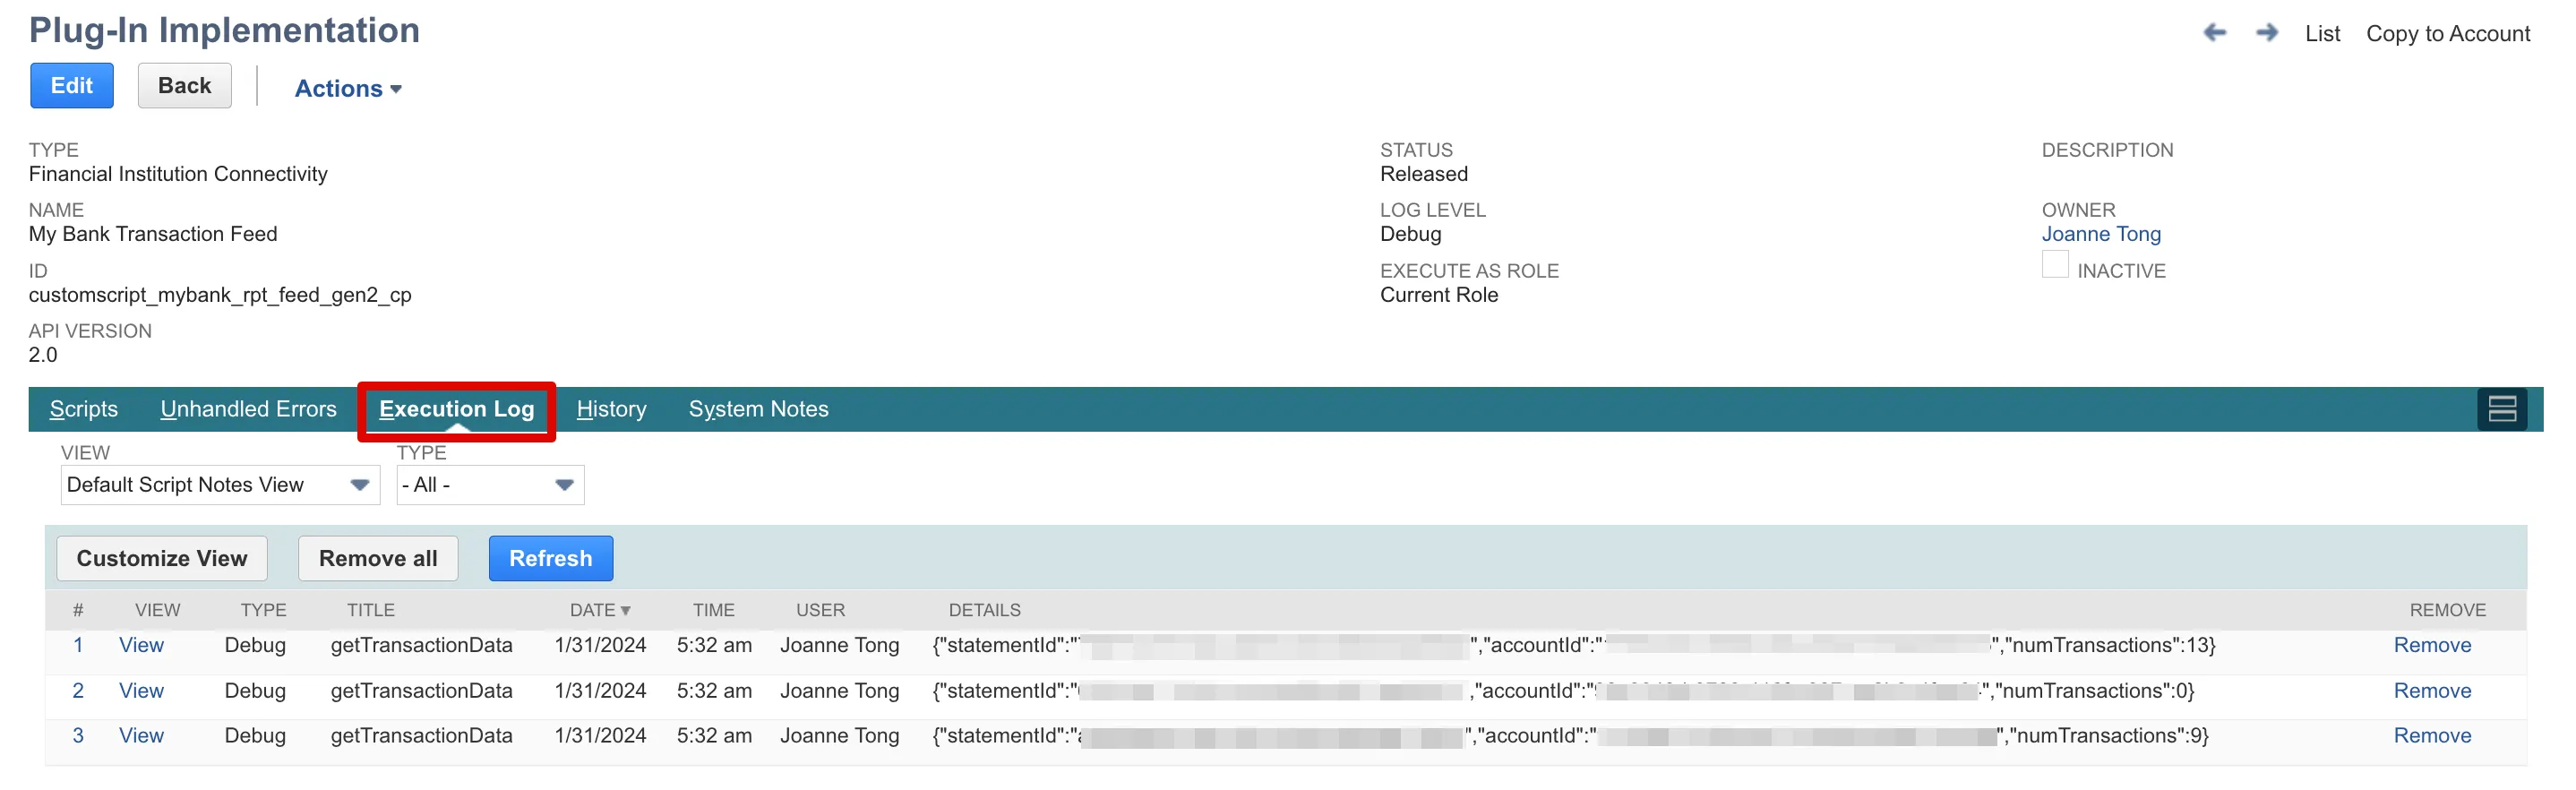Image resolution: width=2576 pixels, height=790 pixels.
Task: Open the View dropdown for script notes
Action: click(x=220, y=485)
